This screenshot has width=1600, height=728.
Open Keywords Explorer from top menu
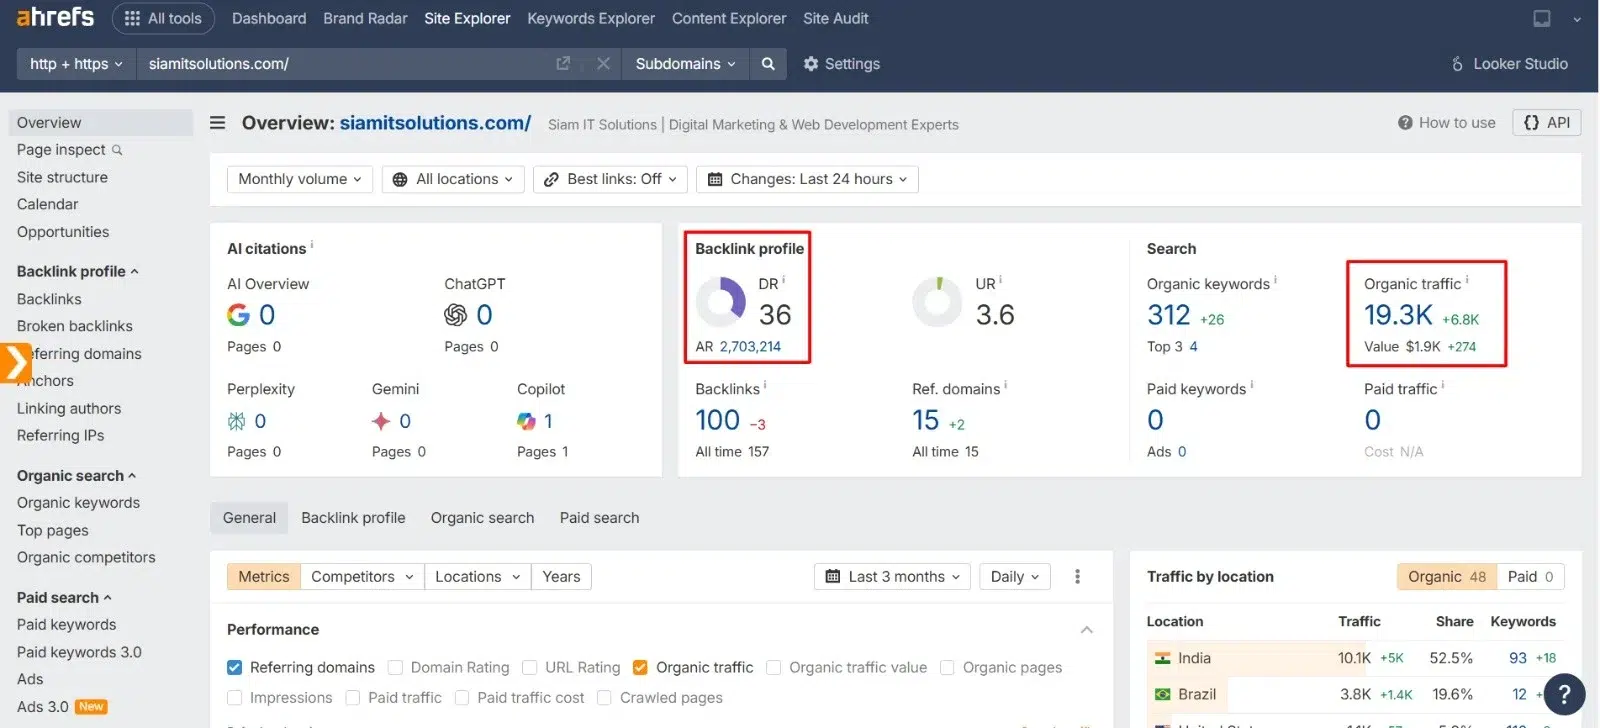(590, 18)
